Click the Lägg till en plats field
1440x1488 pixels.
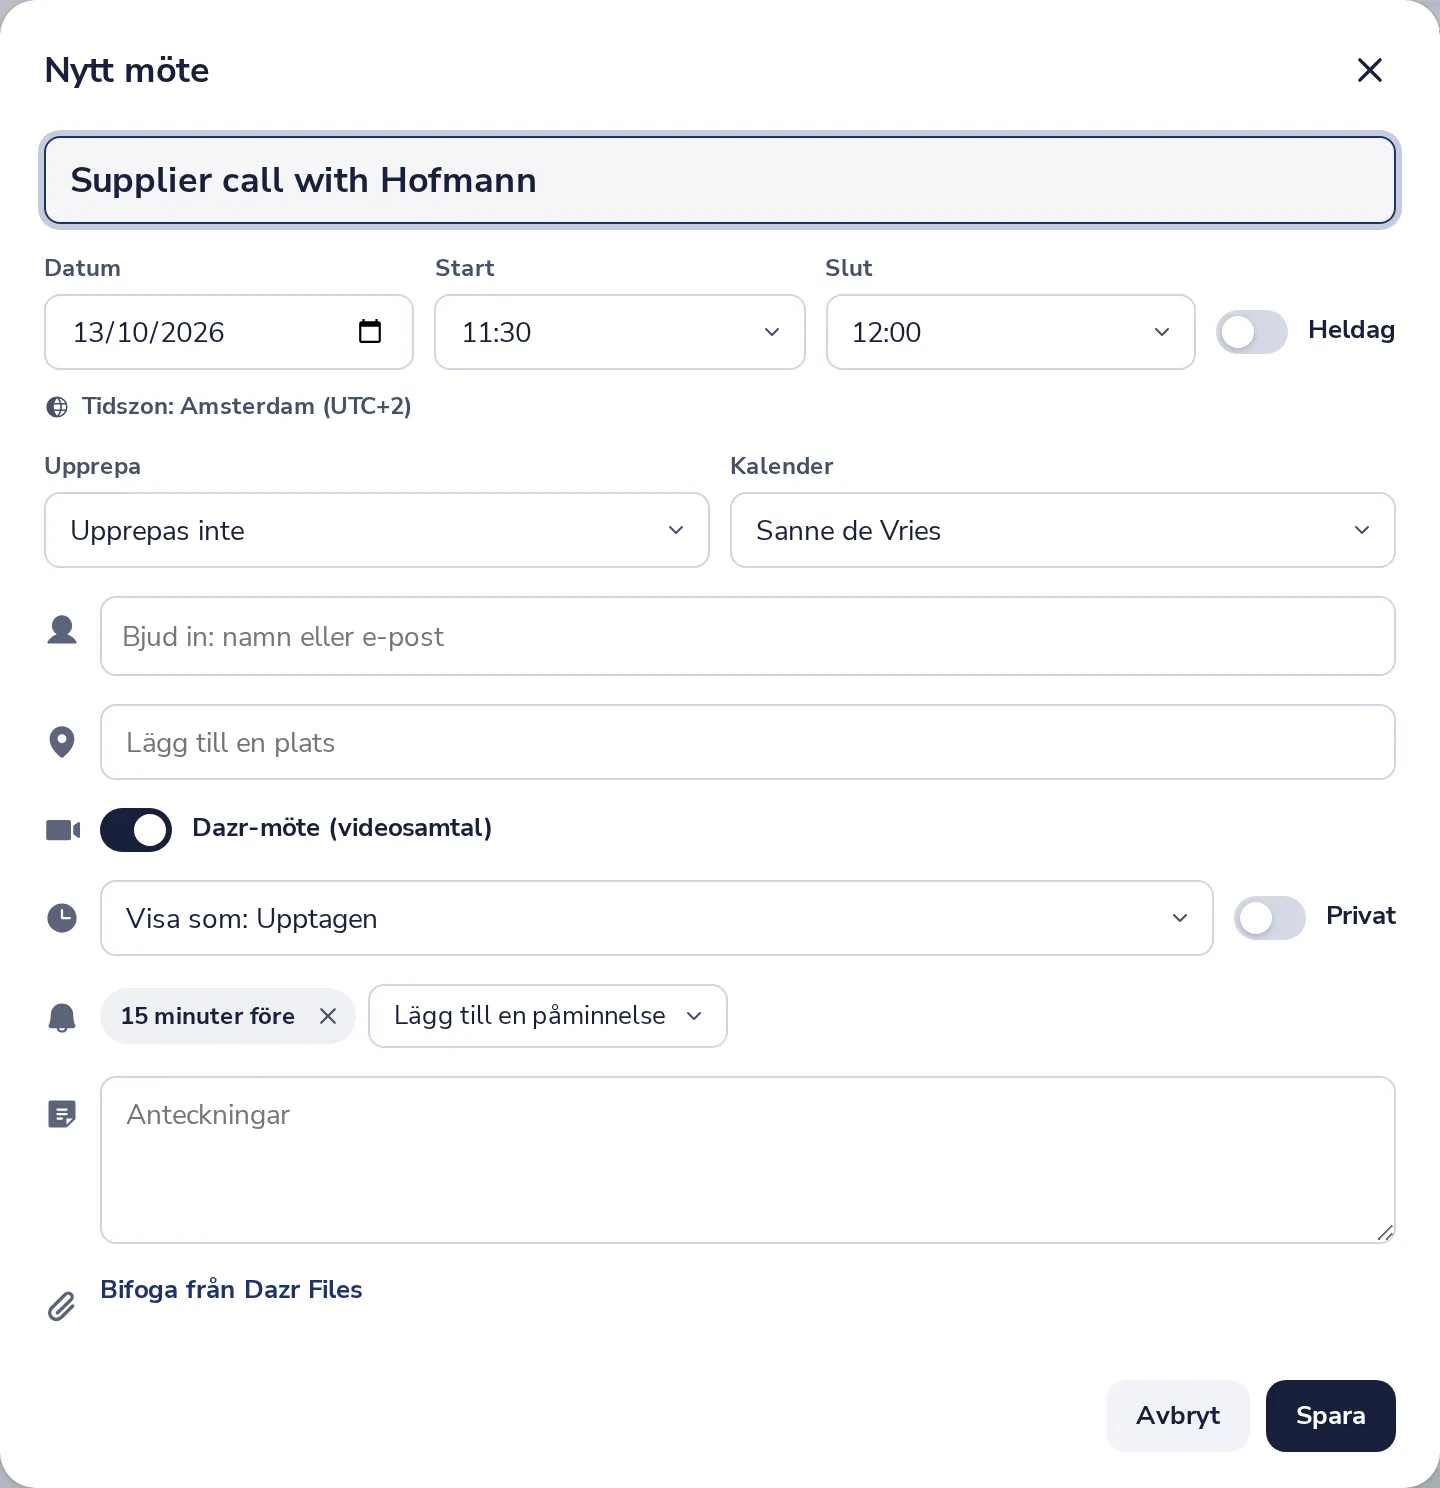(748, 742)
